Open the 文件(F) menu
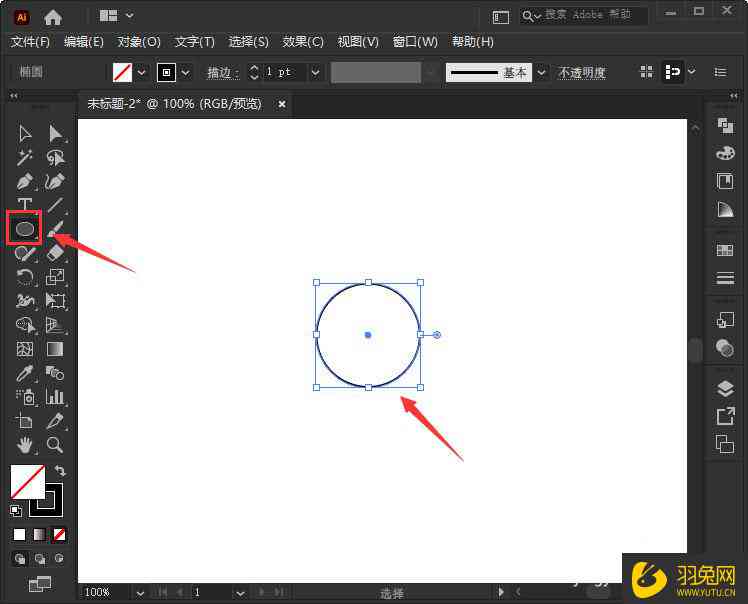The image size is (748, 604). click(31, 42)
